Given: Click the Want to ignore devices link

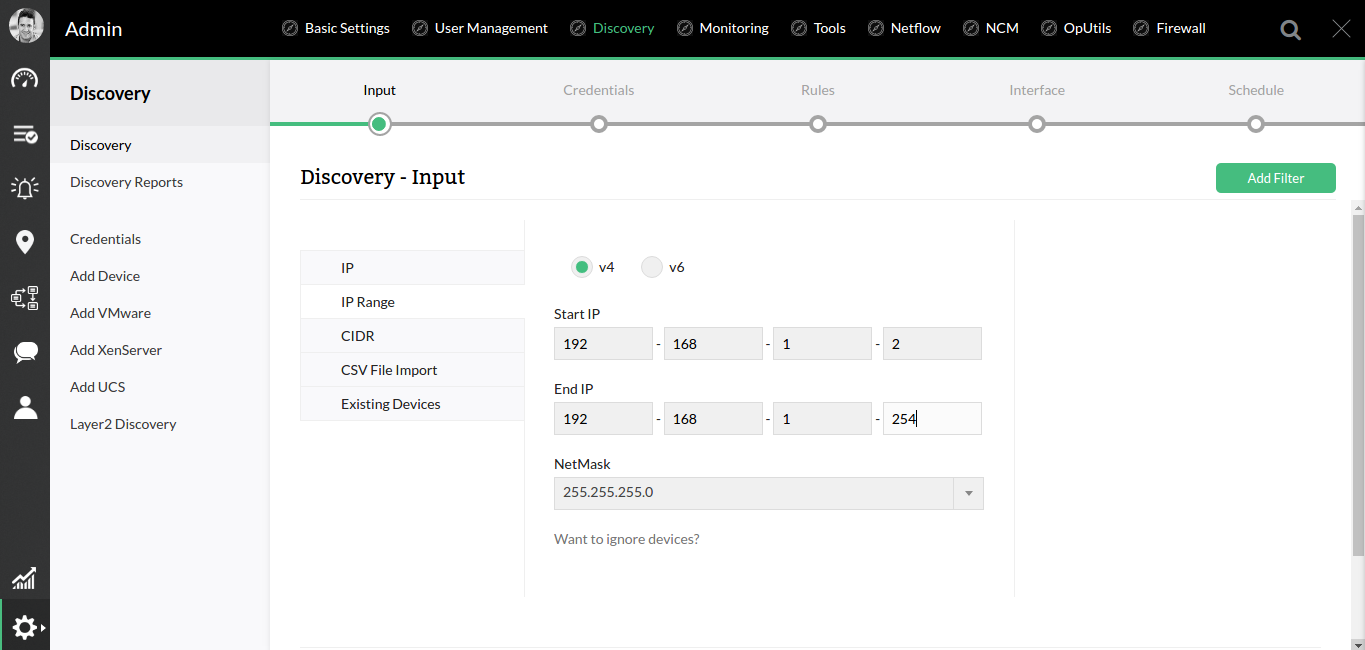Looking at the screenshot, I should point(626,539).
